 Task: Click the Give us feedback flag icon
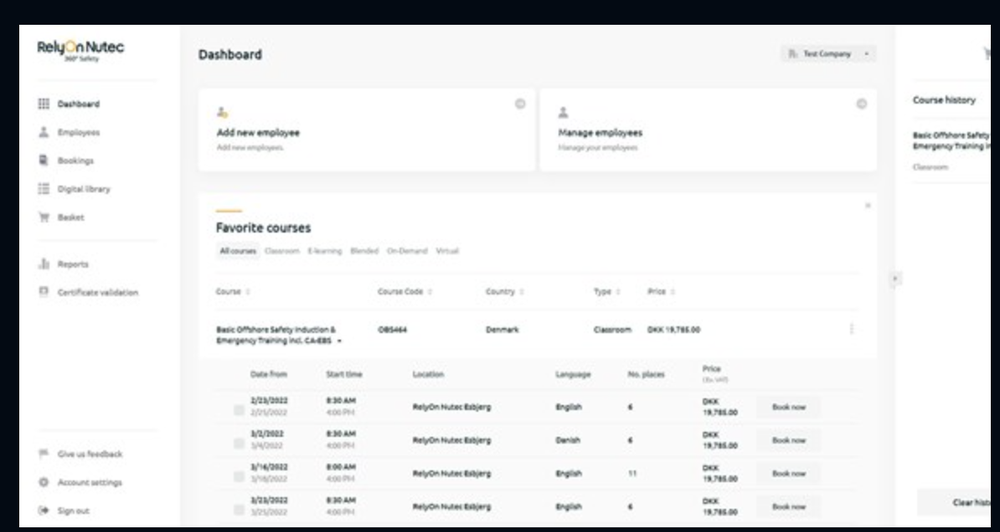[x=43, y=454]
